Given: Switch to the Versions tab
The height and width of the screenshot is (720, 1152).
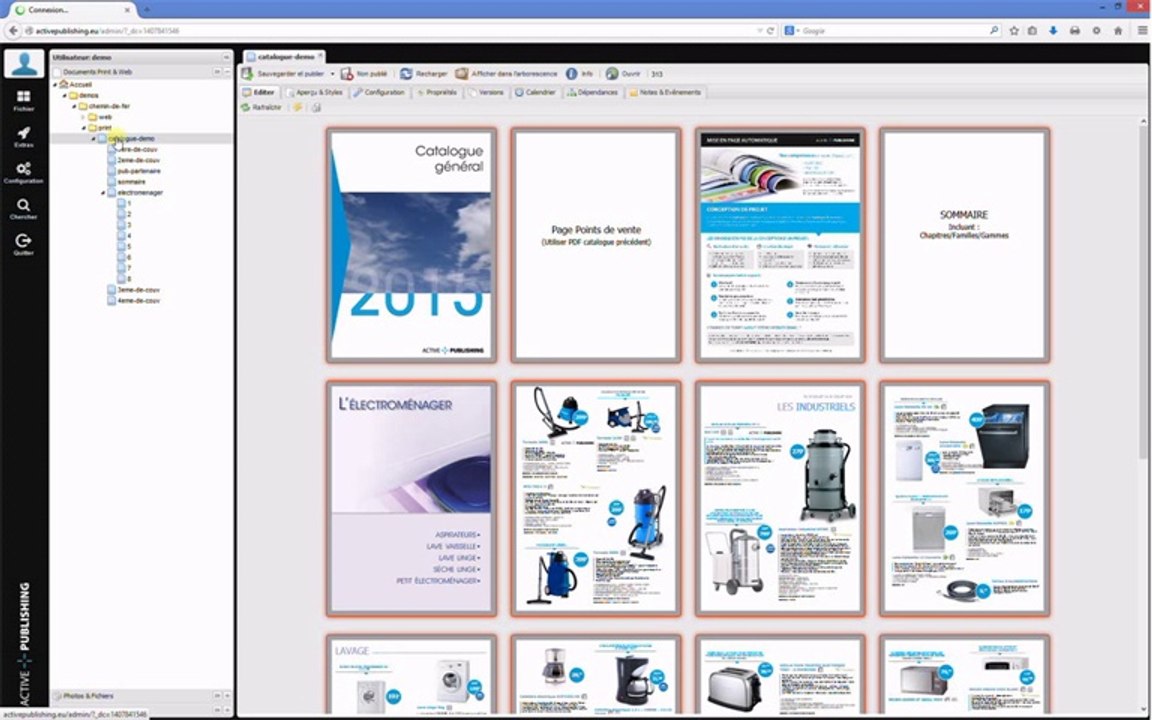Looking at the screenshot, I should 486,93.
